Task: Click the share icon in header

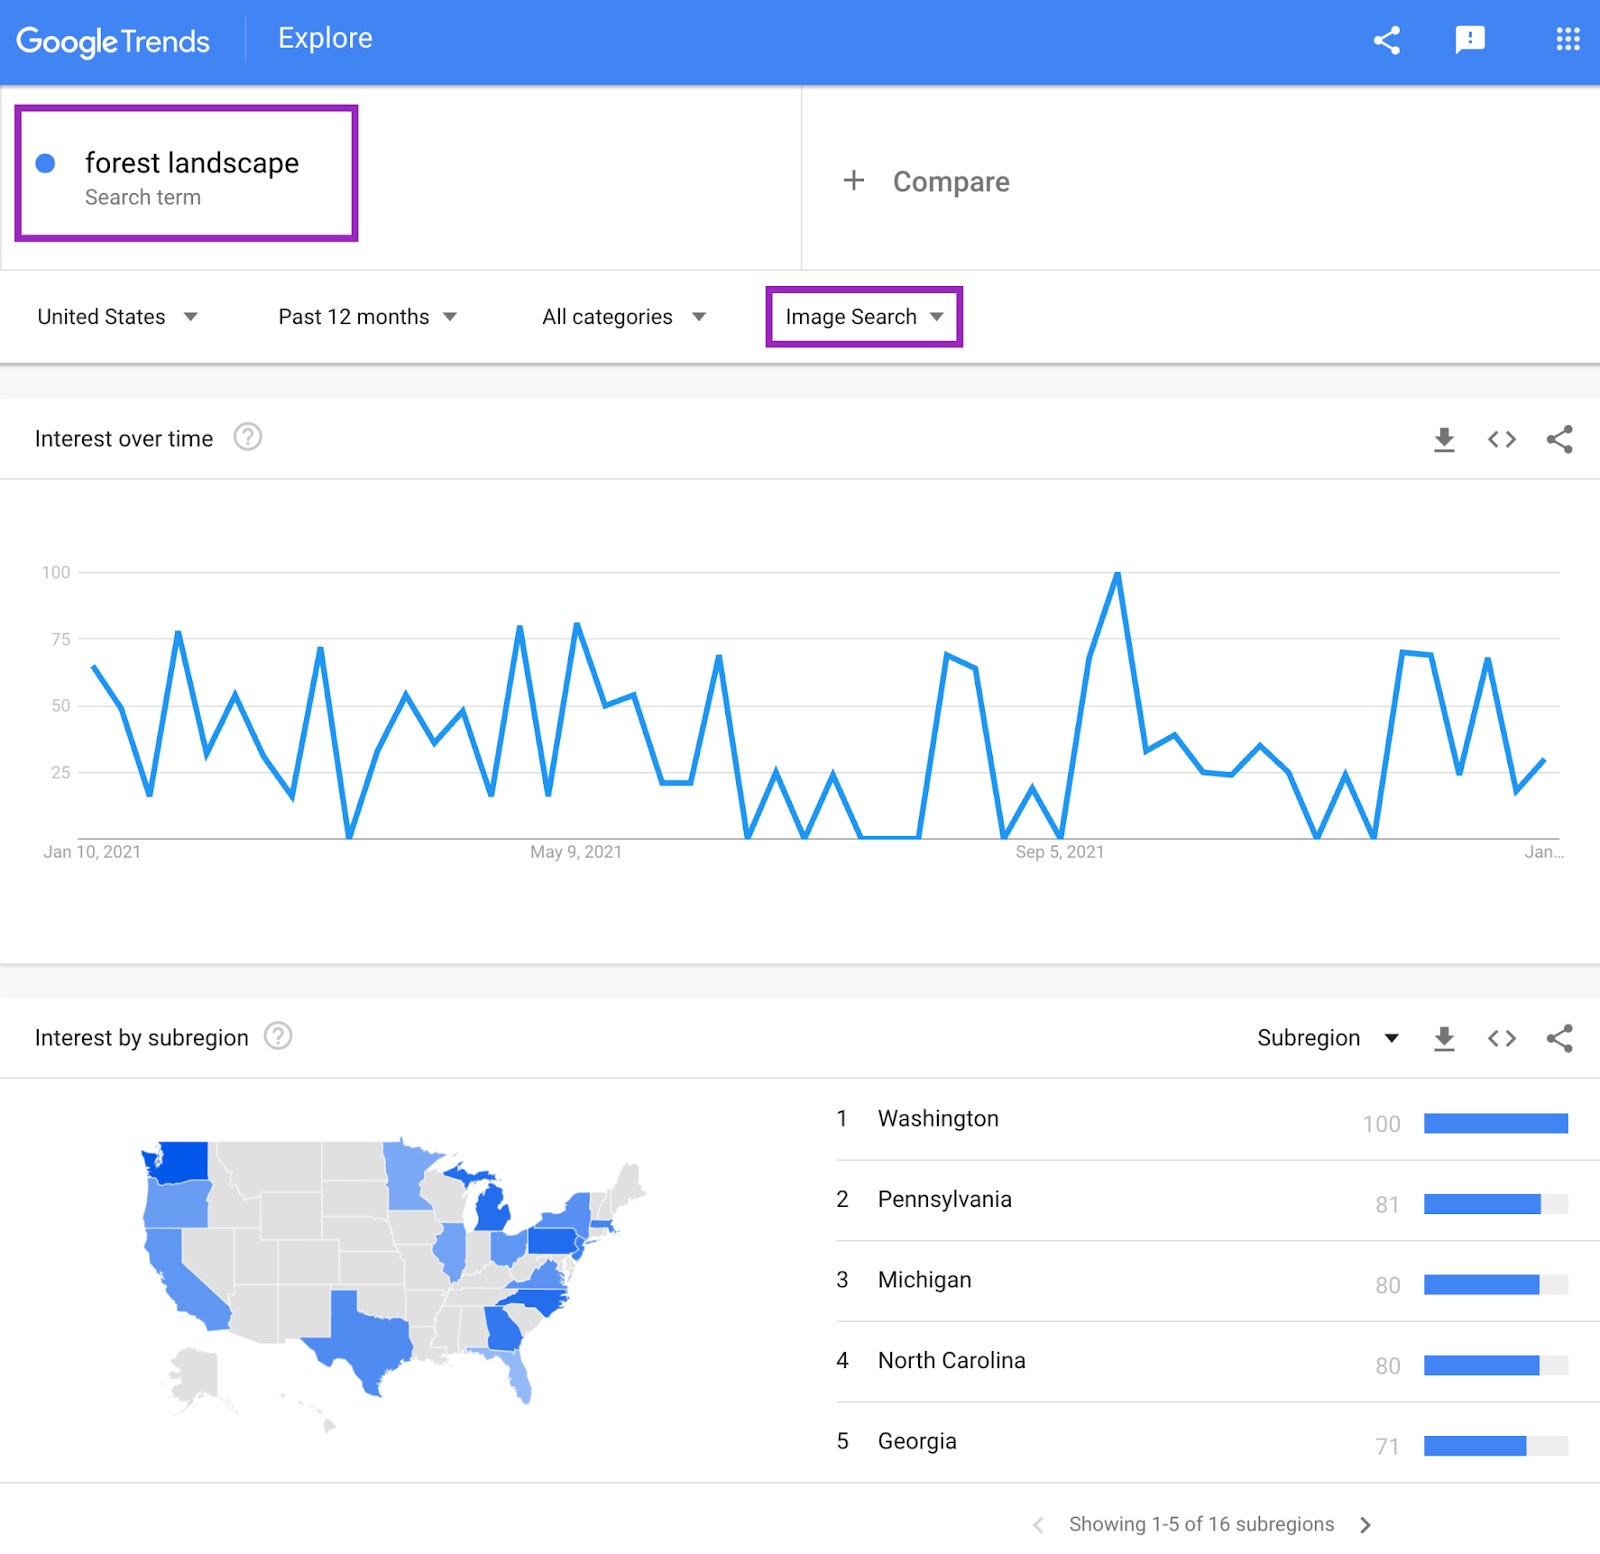Action: point(1386,40)
